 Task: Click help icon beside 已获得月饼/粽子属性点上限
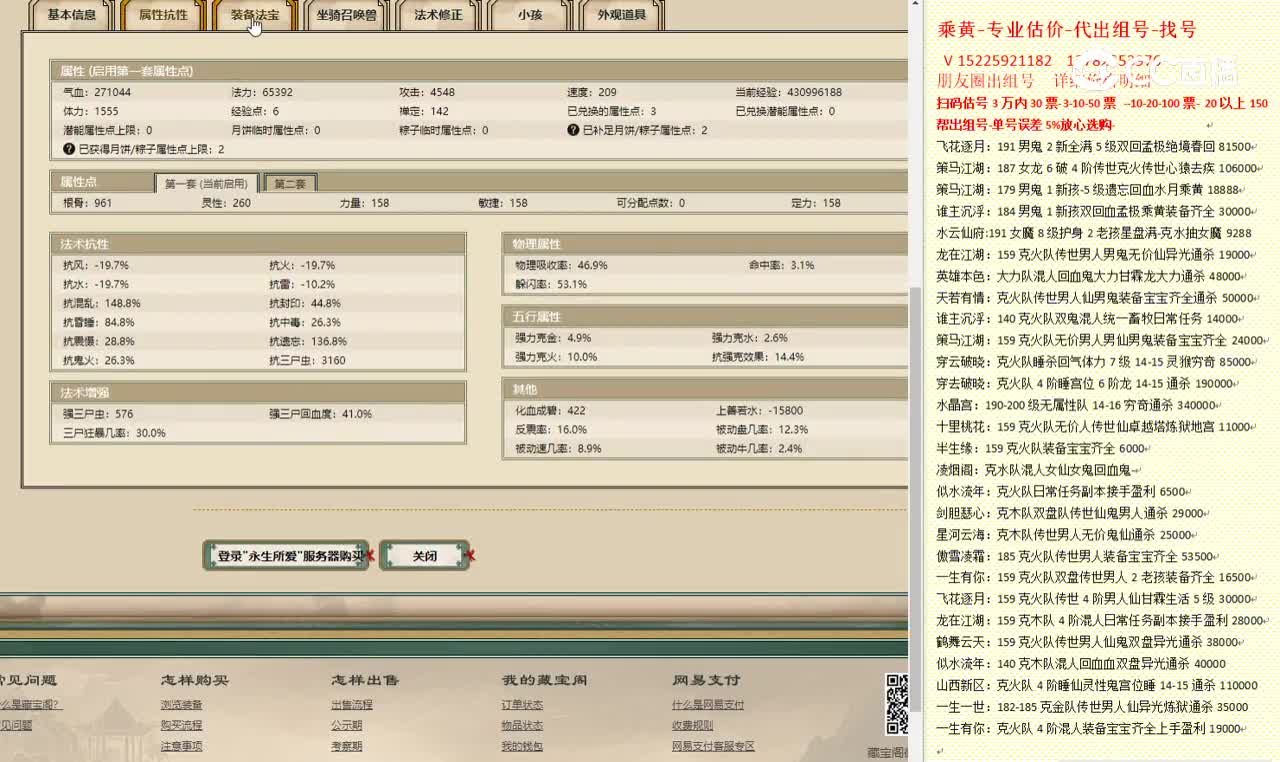(x=69, y=149)
